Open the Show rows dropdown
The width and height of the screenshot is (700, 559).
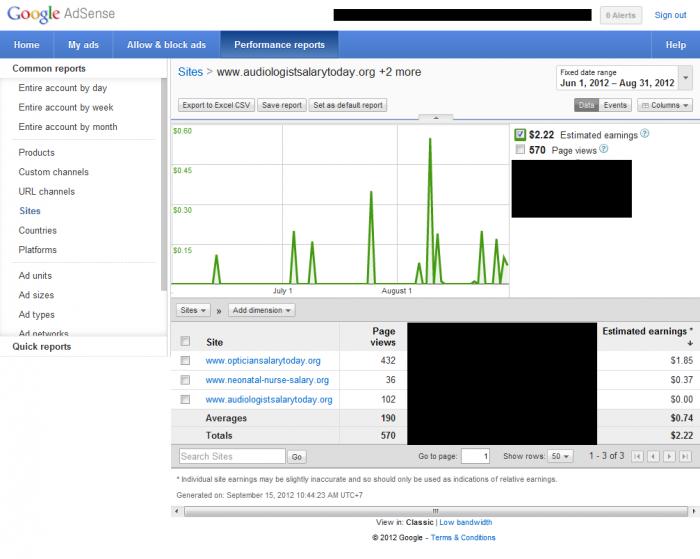pos(560,456)
